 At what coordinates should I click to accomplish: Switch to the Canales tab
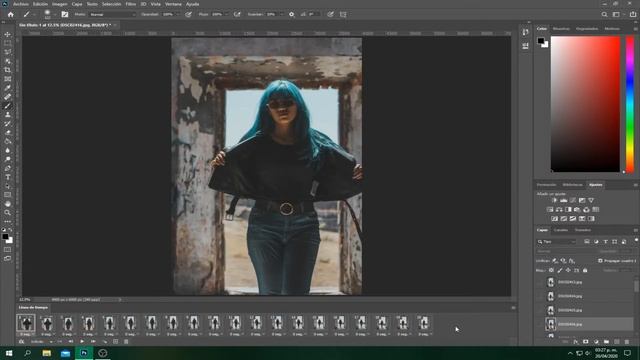coord(561,230)
